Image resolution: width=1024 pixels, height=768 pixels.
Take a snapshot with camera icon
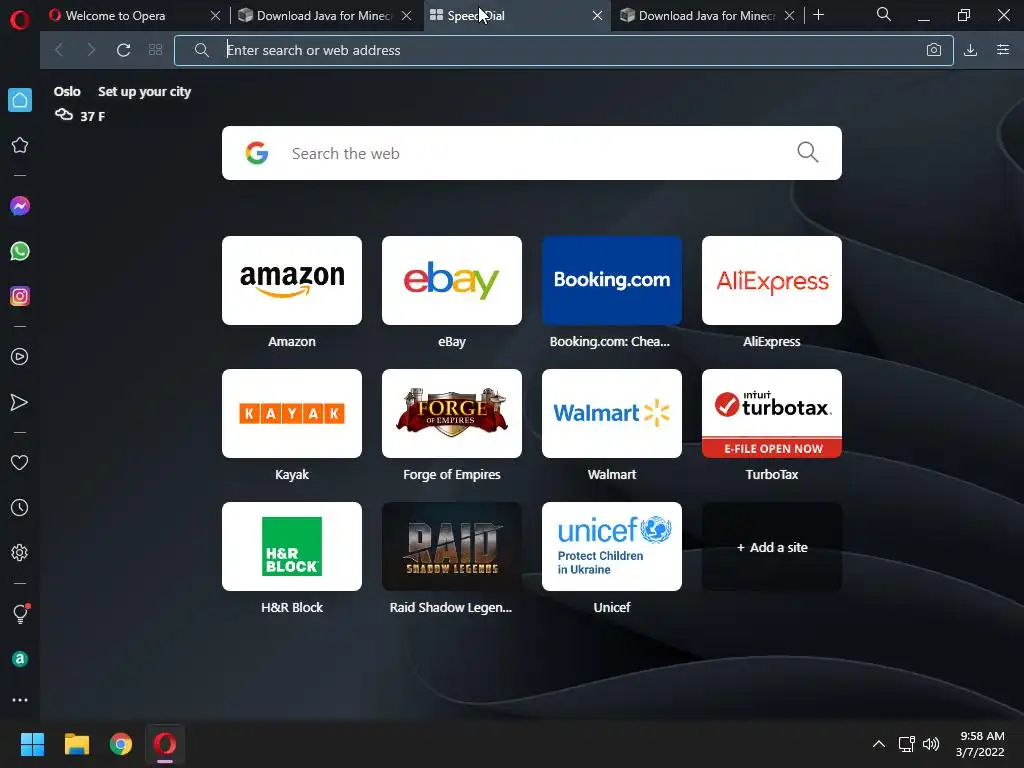pos(934,50)
